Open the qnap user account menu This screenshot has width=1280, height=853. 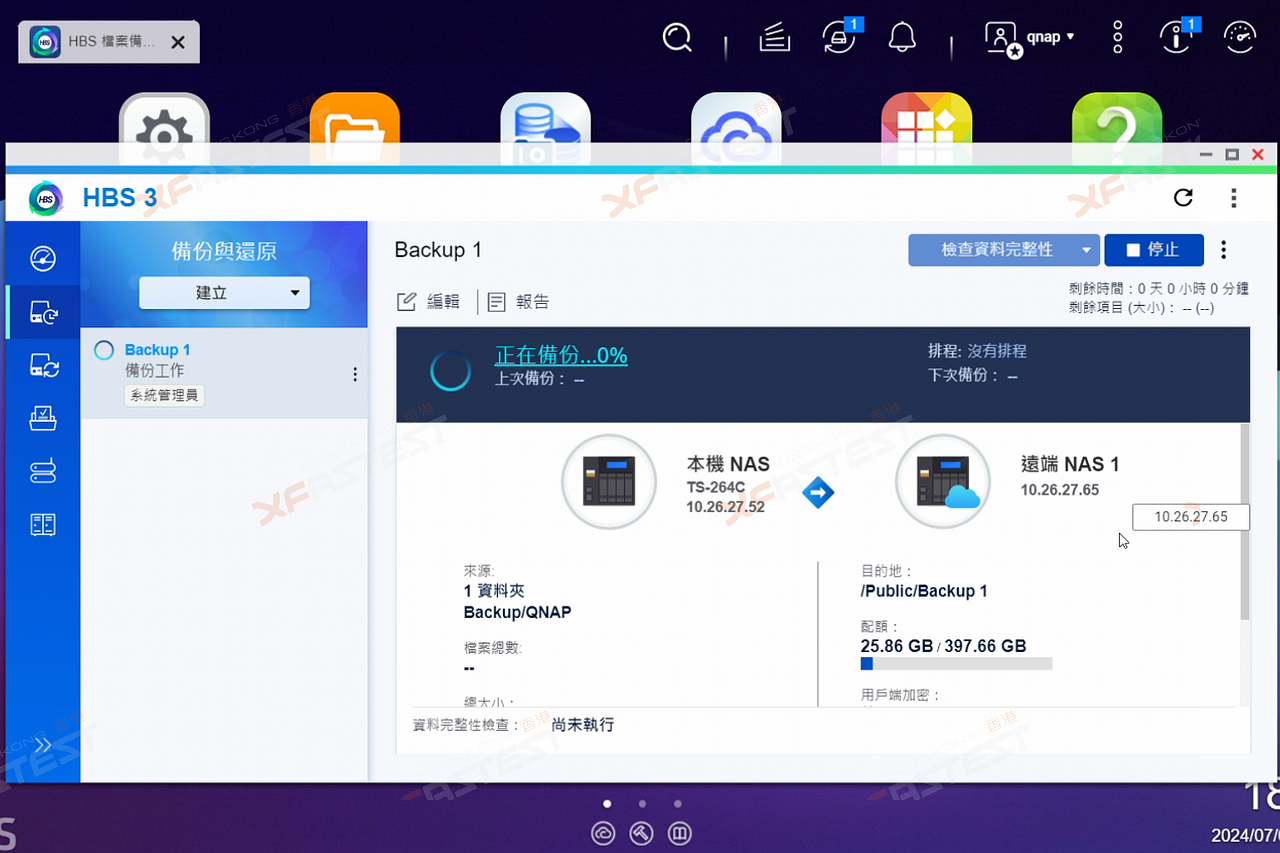pos(1029,38)
